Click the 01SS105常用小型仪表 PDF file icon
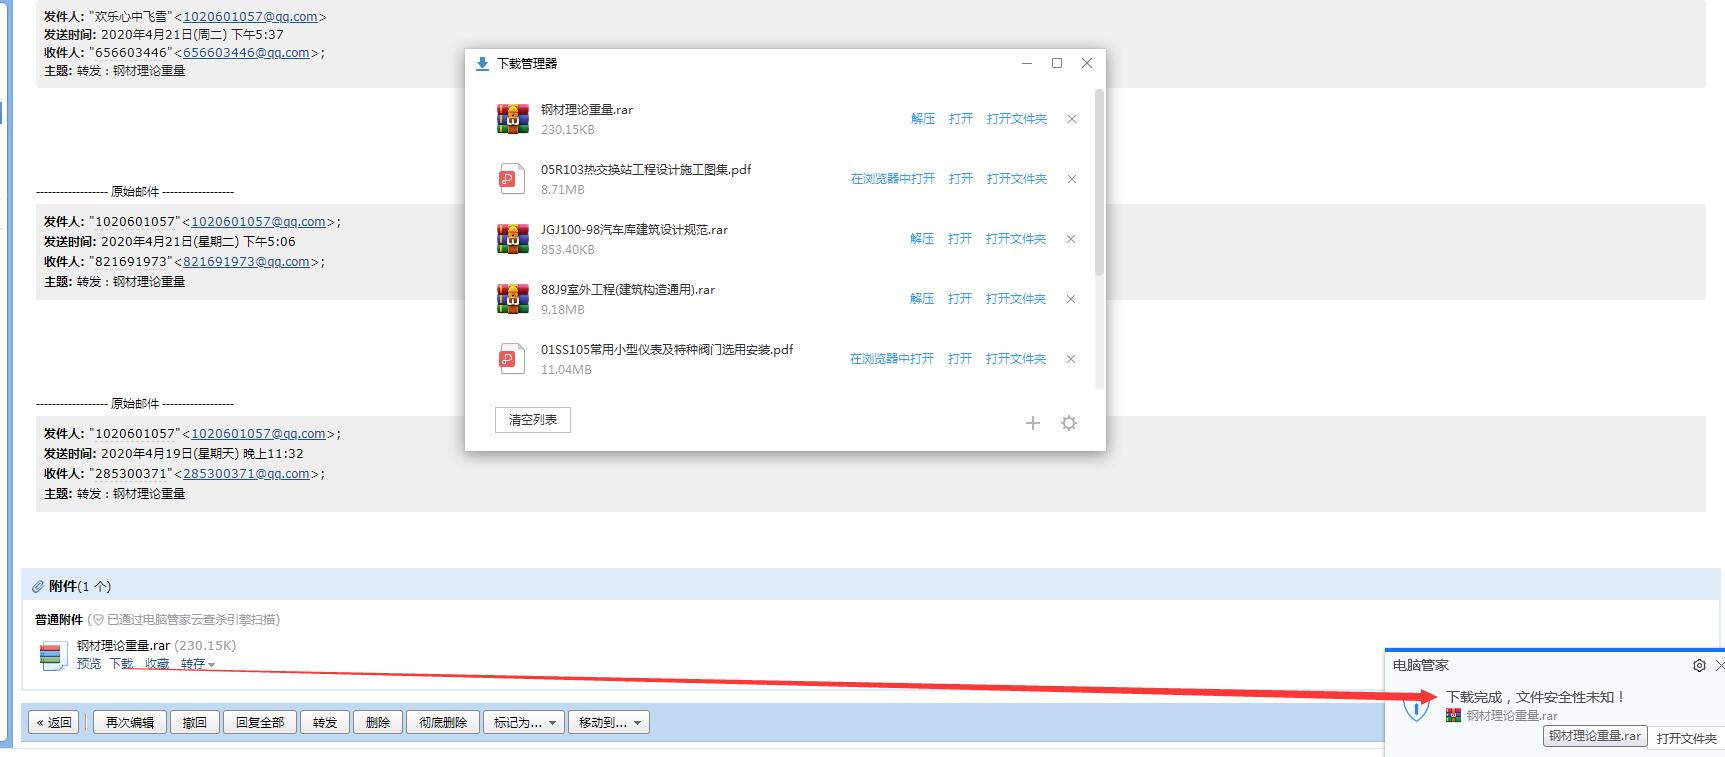The width and height of the screenshot is (1725, 757). [511, 359]
